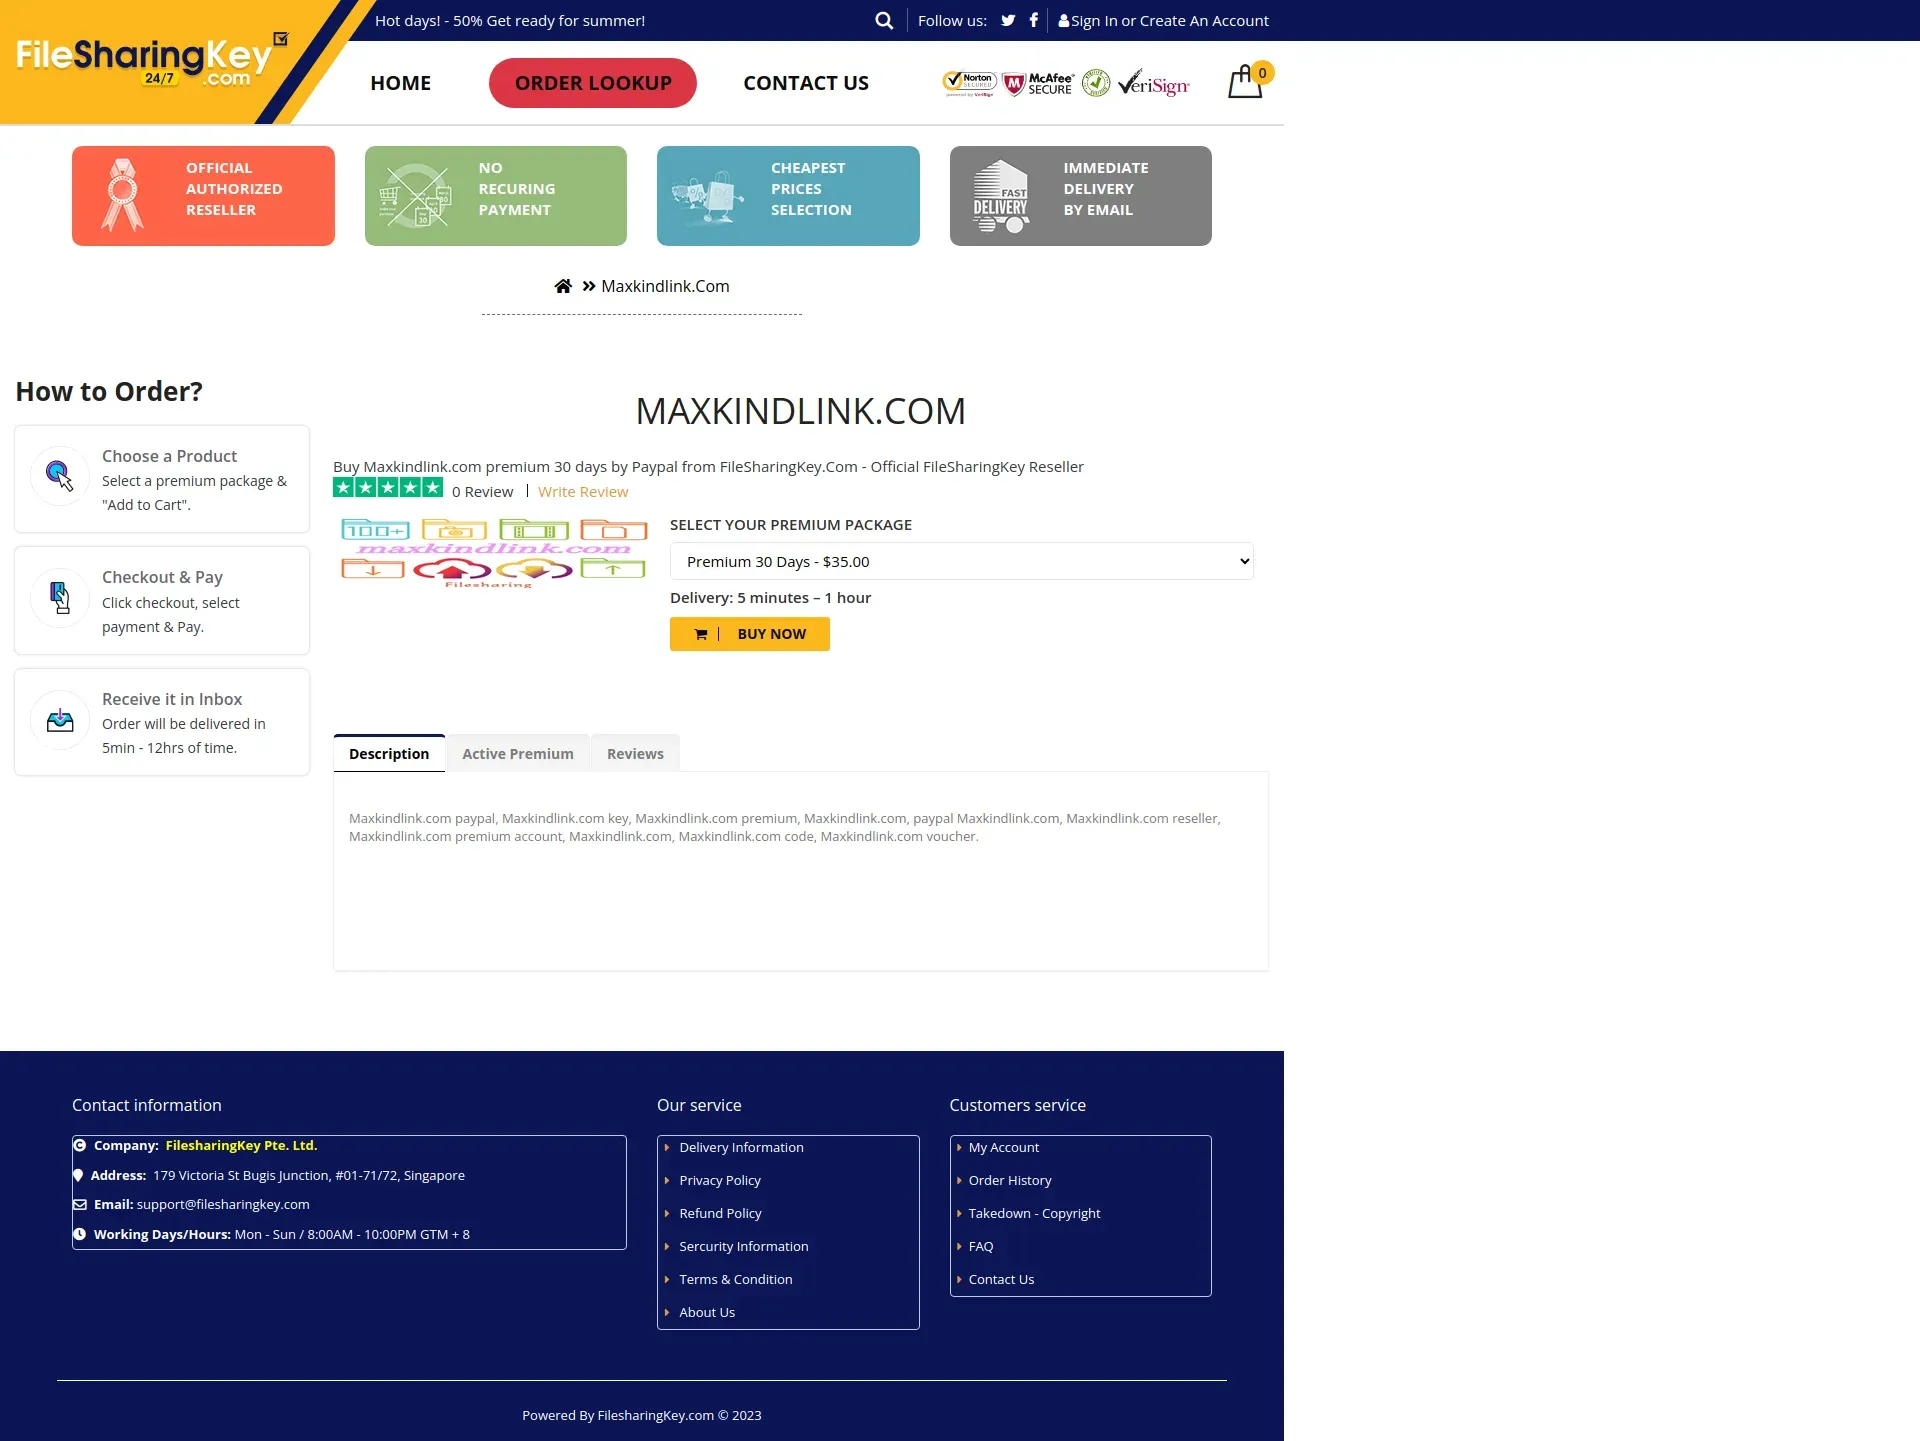Click the maxkindlink.com product thumbnail
Image resolution: width=1920 pixels, height=1441 pixels.
point(494,552)
